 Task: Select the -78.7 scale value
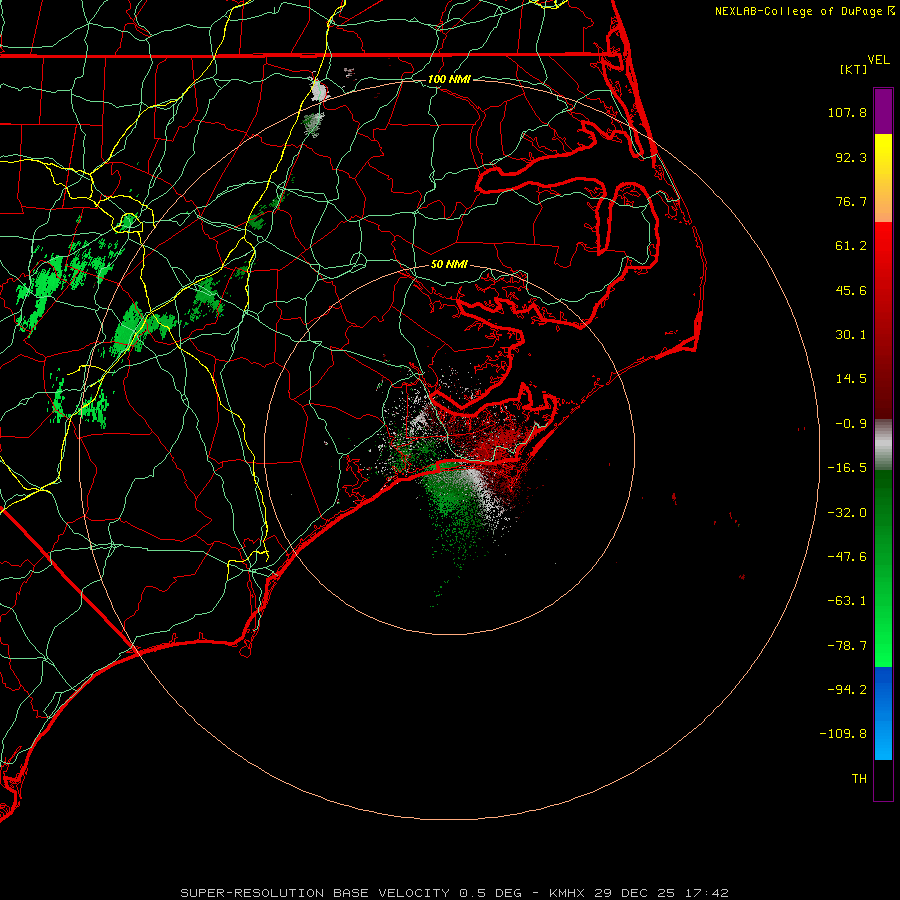pyautogui.click(x=847, y=646)
